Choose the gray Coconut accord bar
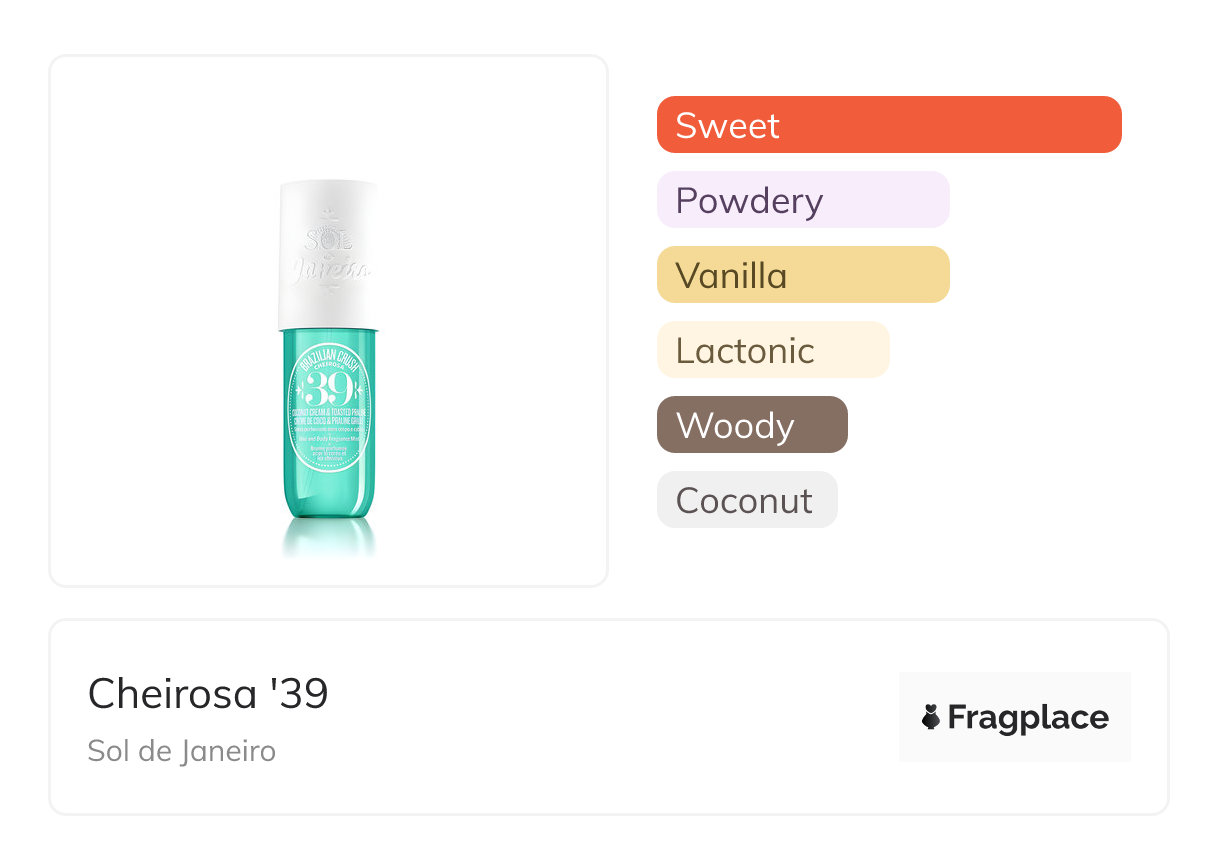Viewport: 1218px width, 864px height. tap(747, 500)
